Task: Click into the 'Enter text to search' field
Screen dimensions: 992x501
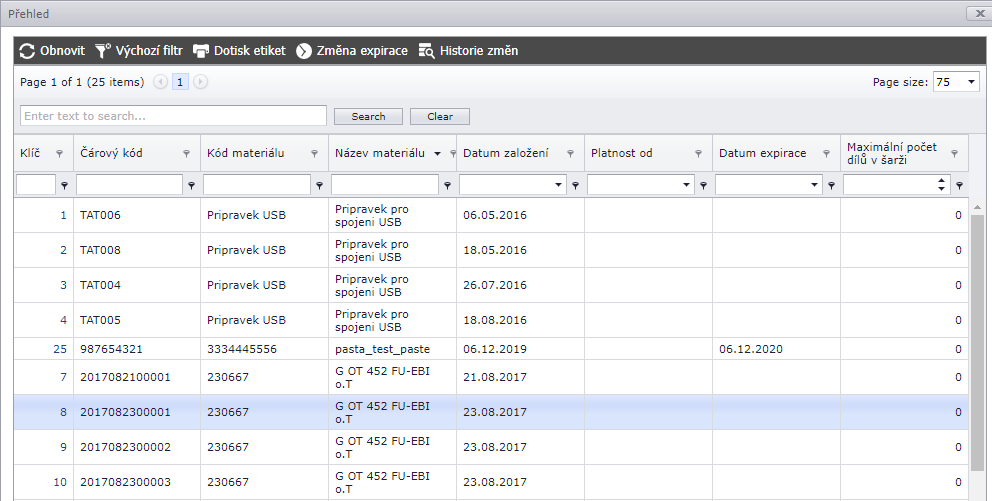Action: (173, 116)
